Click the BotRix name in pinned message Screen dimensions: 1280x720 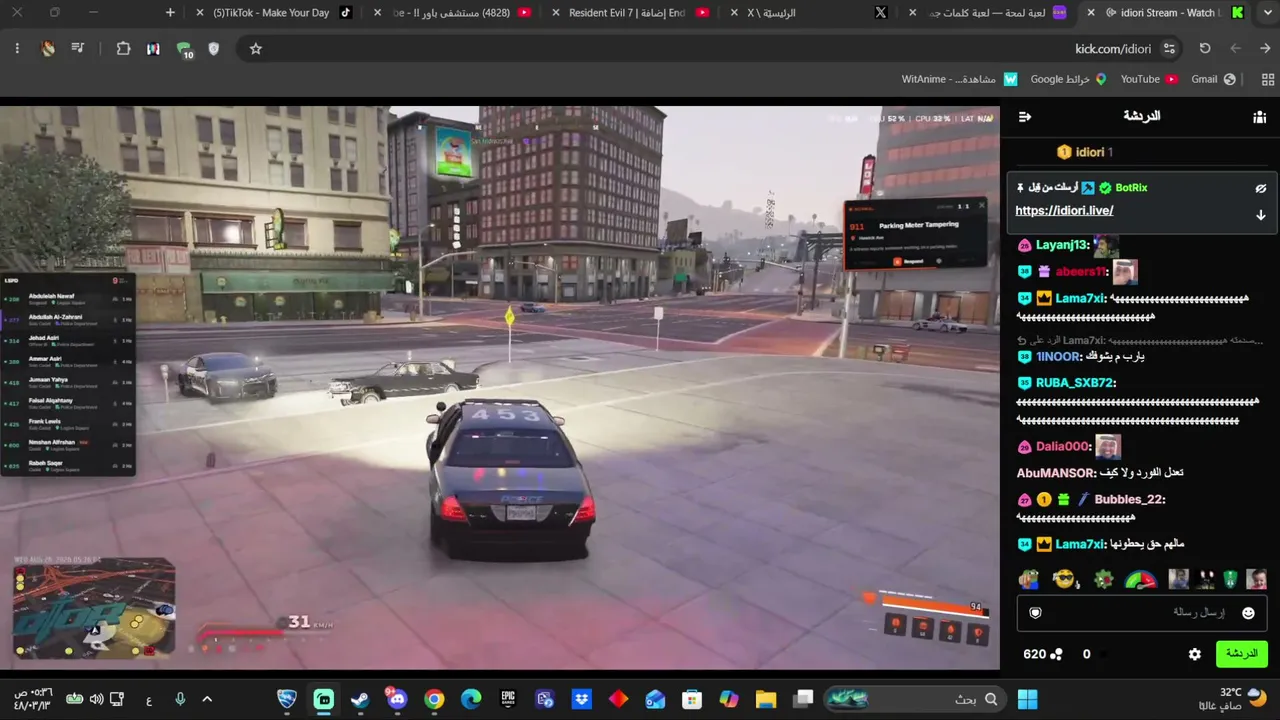(1131, 188)
